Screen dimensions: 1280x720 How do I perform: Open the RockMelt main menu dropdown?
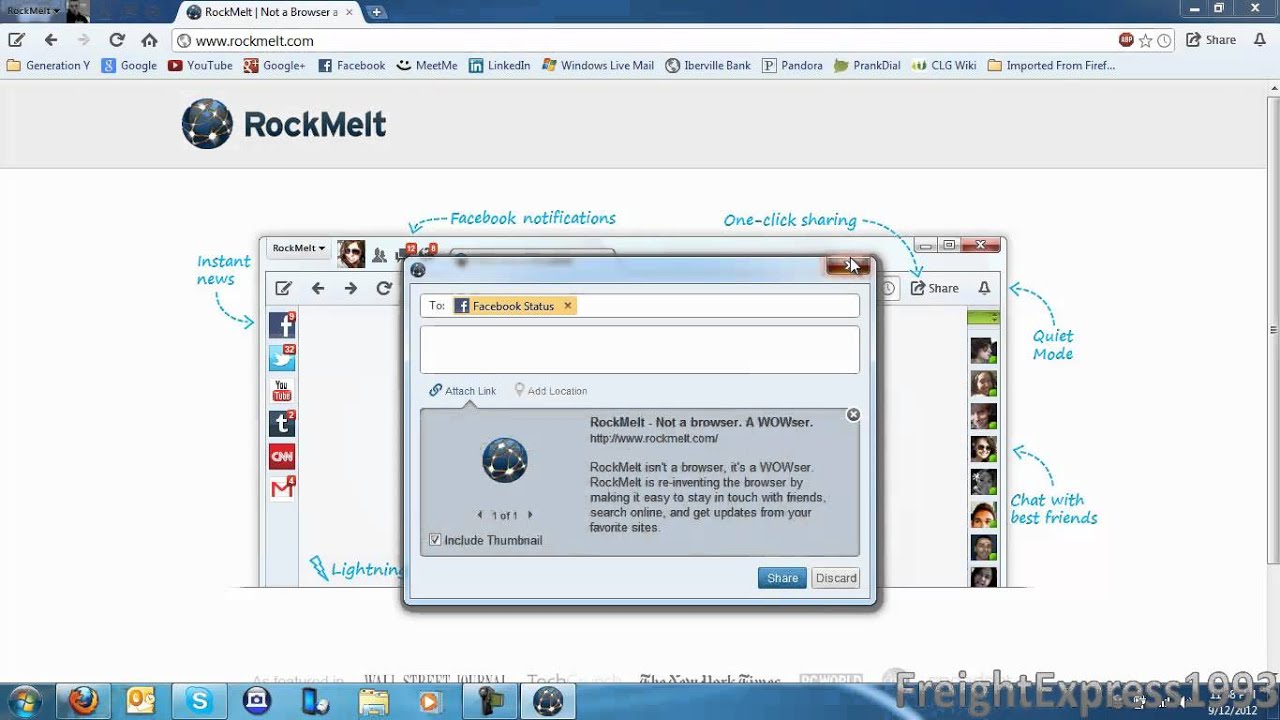click(x=33, y=10)
